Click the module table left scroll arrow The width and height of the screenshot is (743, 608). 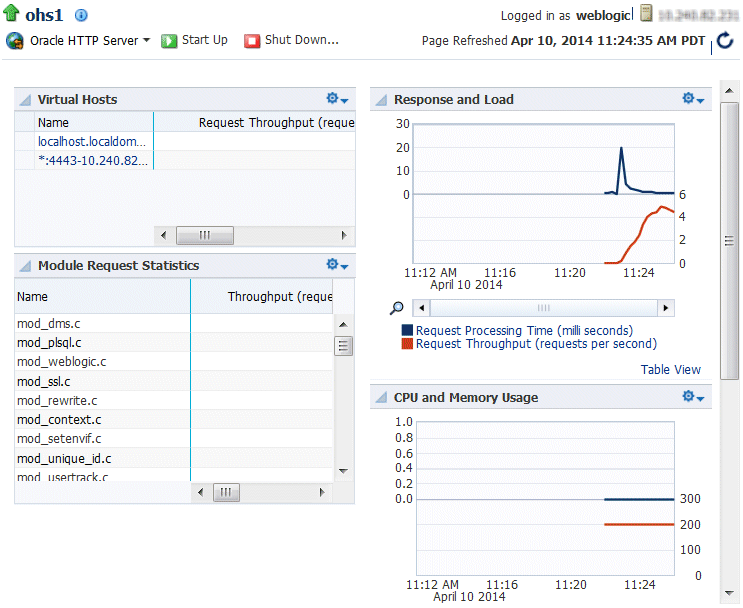pos(200,492)
